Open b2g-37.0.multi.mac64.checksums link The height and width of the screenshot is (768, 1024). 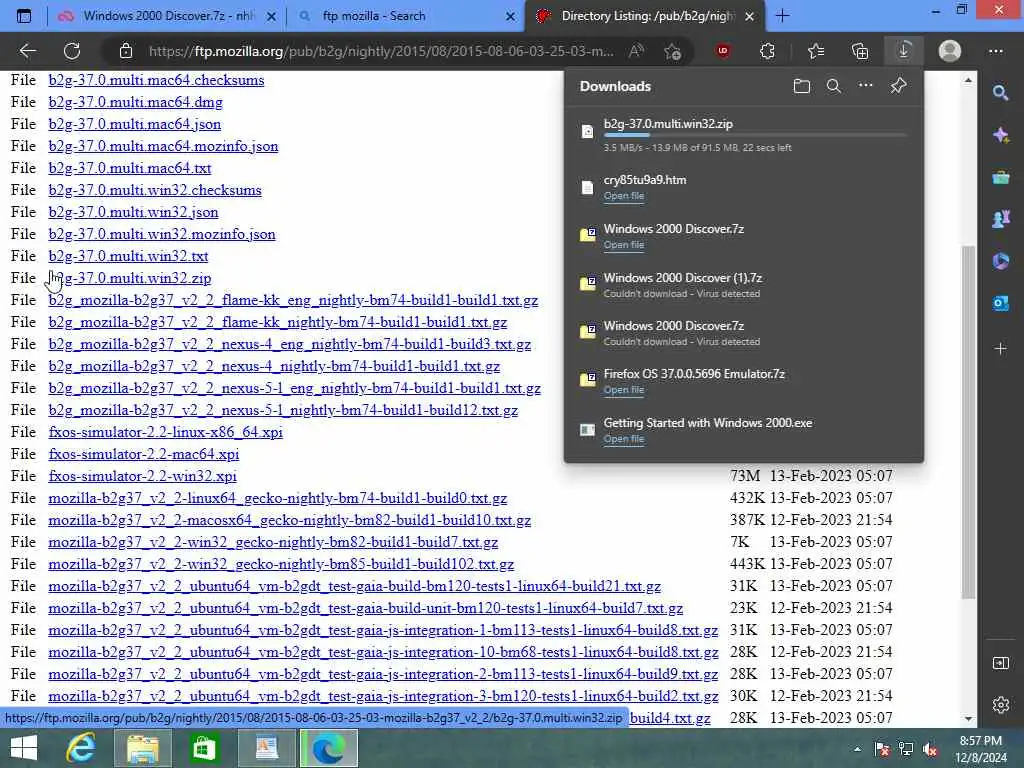(x=156, y=80)
